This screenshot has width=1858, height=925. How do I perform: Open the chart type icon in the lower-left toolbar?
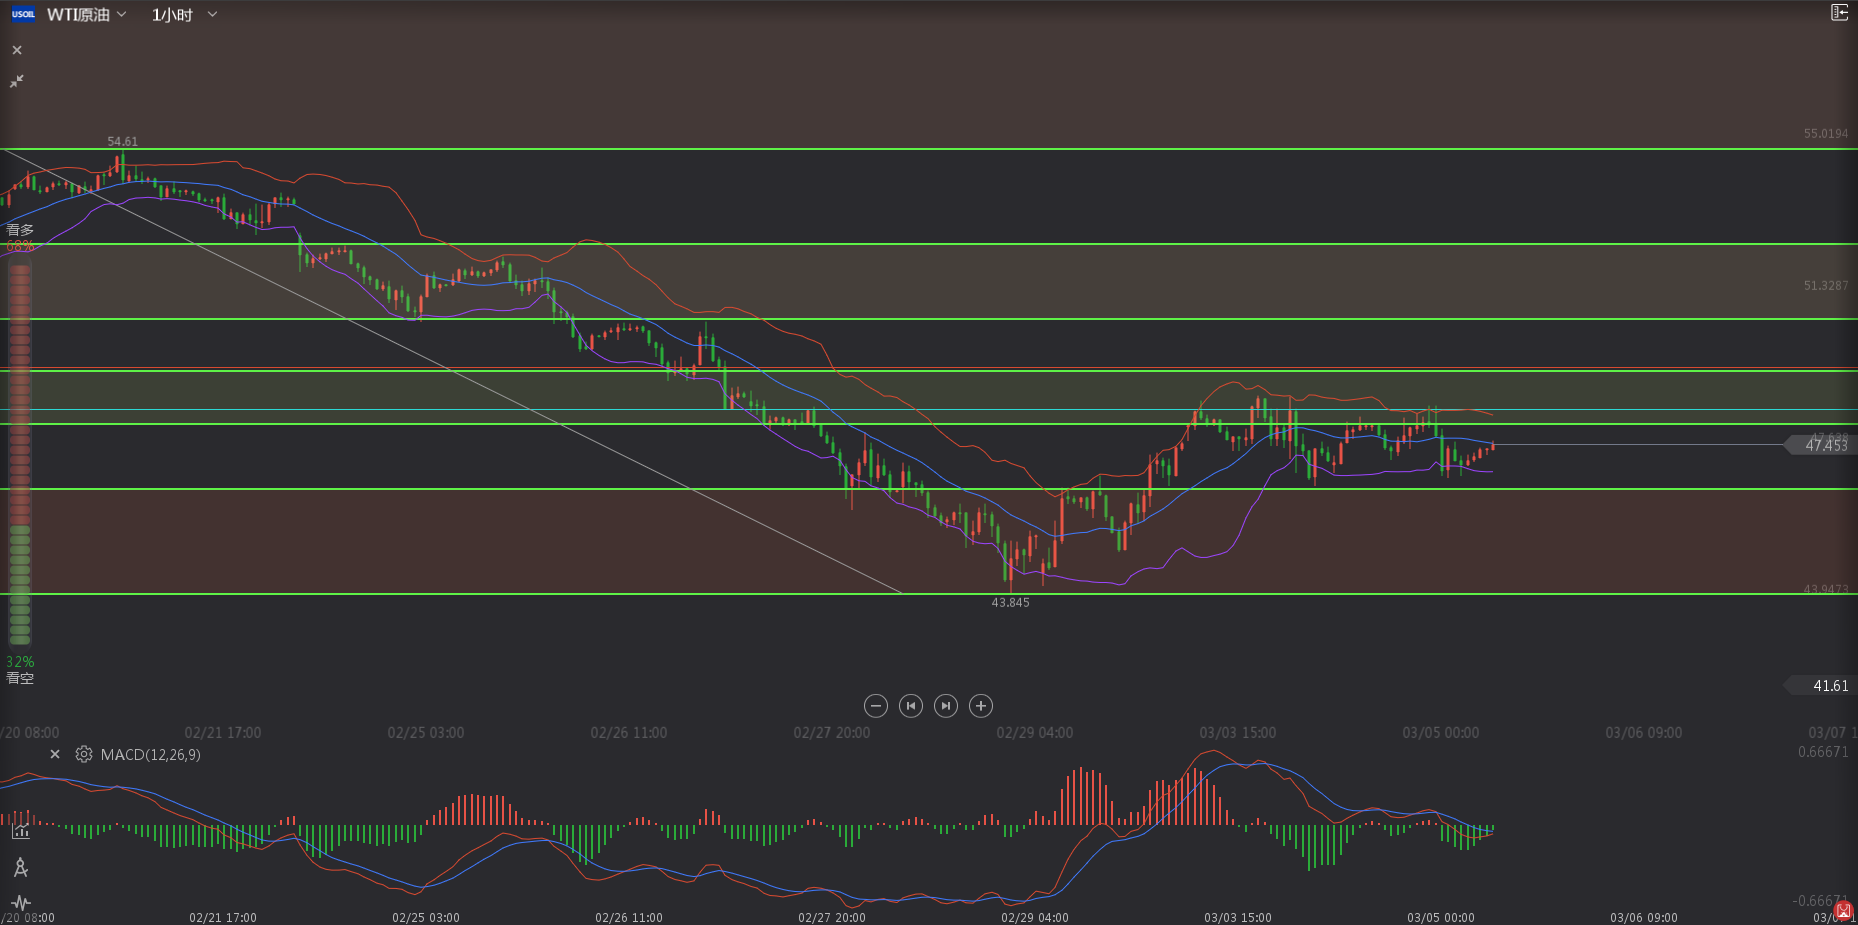click(x=20, y=831)
